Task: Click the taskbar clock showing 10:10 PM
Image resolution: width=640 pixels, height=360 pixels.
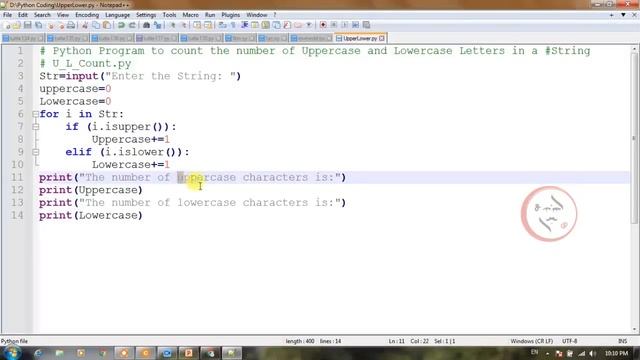Action: pos(616,353)
